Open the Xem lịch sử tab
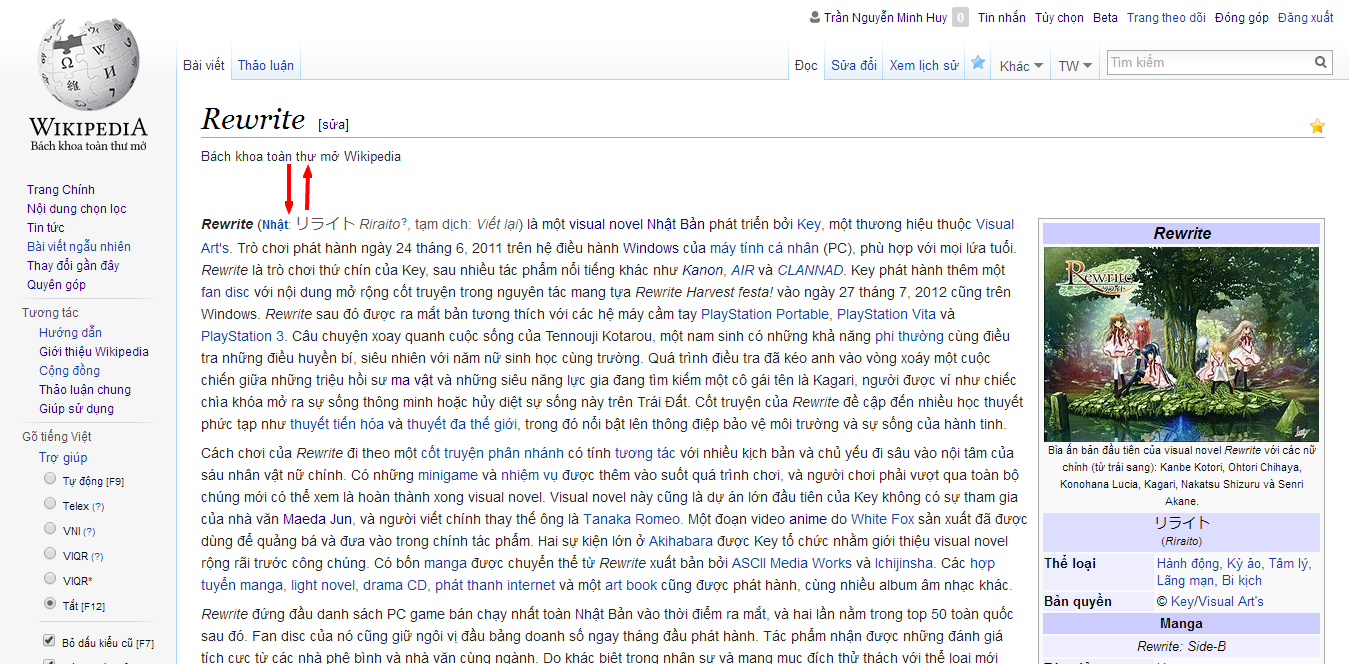 (x=924, y=65)
